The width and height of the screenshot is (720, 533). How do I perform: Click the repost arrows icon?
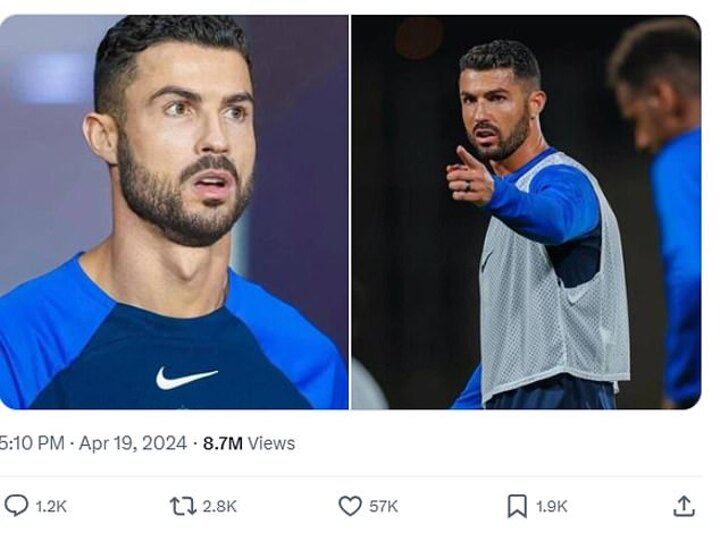(x=183, y=506)
